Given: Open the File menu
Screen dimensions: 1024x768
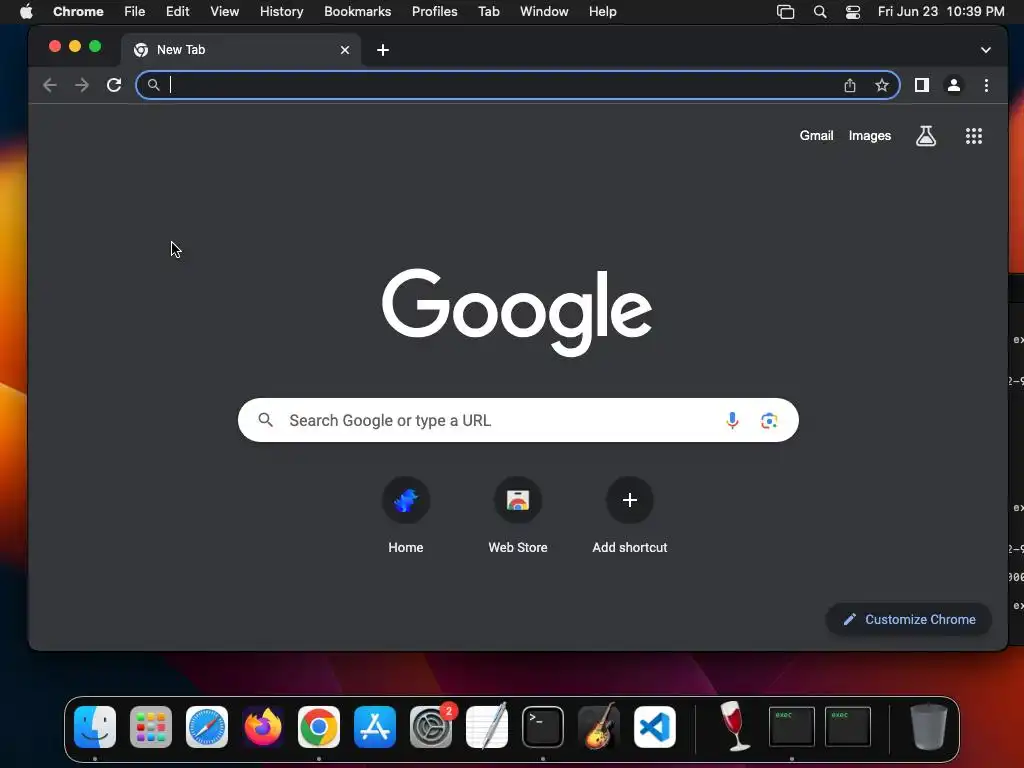Looking at the screenshot, I should click(135, 11).
